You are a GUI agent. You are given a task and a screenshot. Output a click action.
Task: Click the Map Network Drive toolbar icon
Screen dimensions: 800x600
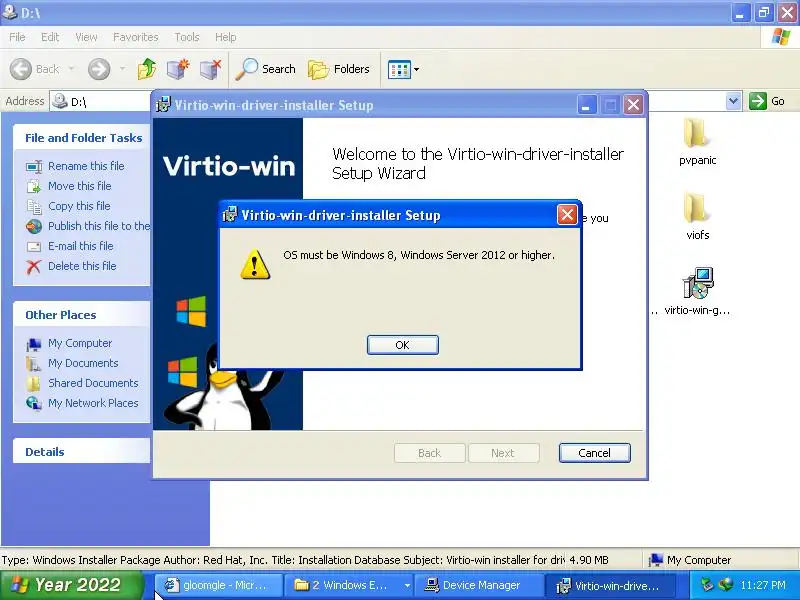pos(178,69)
